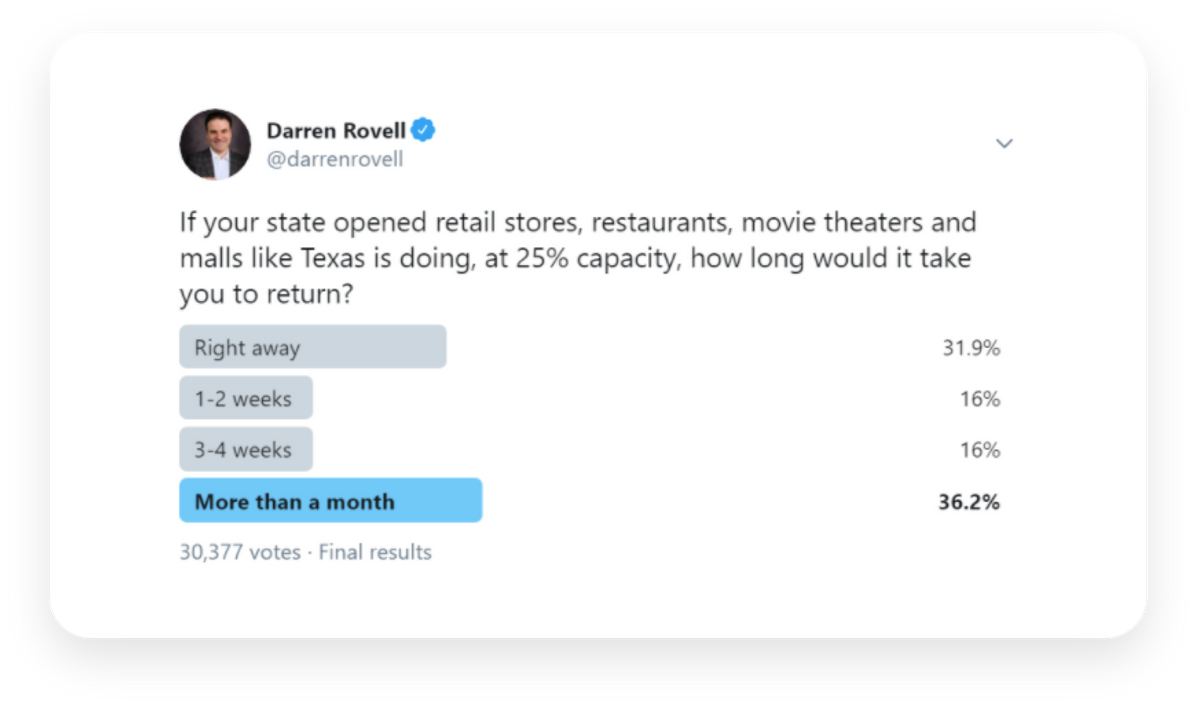Viewport: 1200px width, 708px height.
Task: Click Darren Rovell's profile photo
Action: click(x=215, y=144)
